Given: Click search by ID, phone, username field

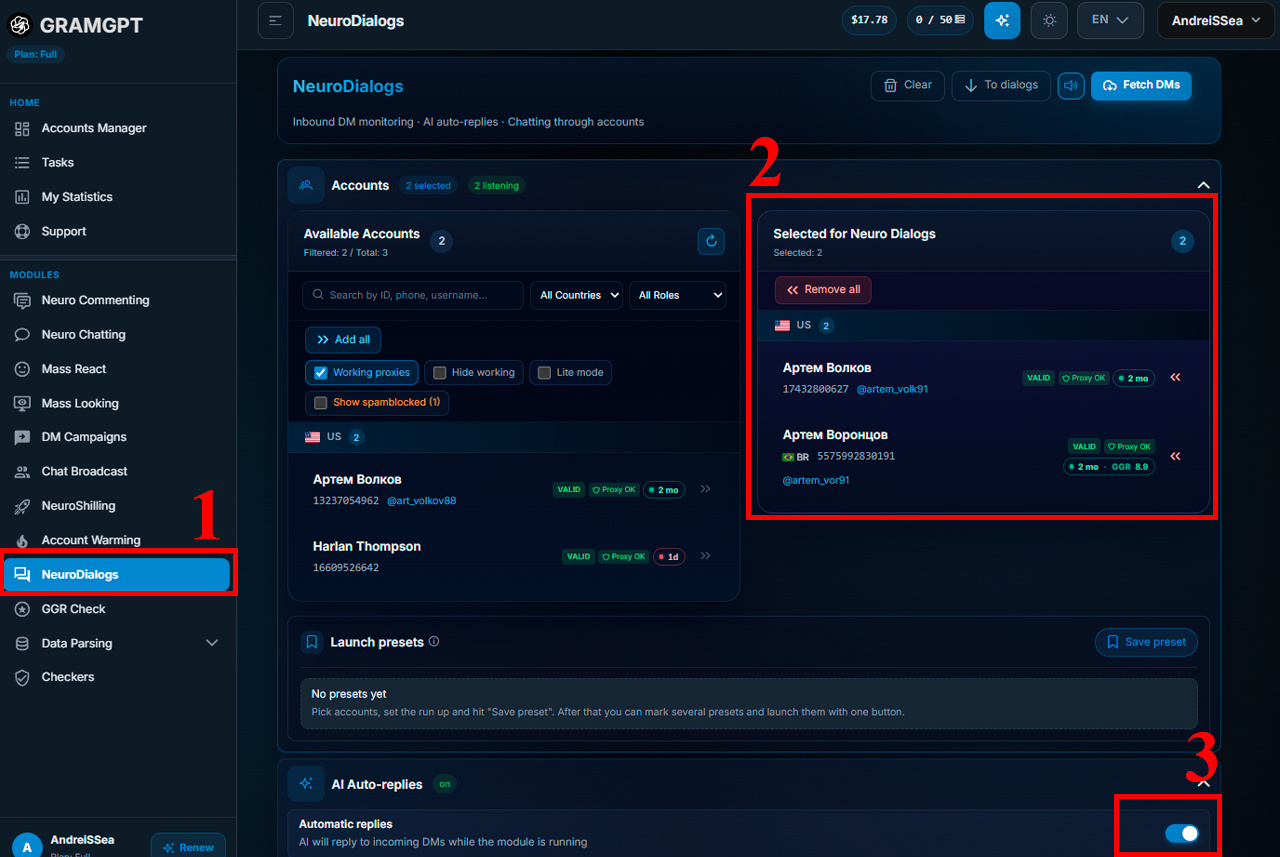Looking at the screenshot, I should click(x=413, y=295).
